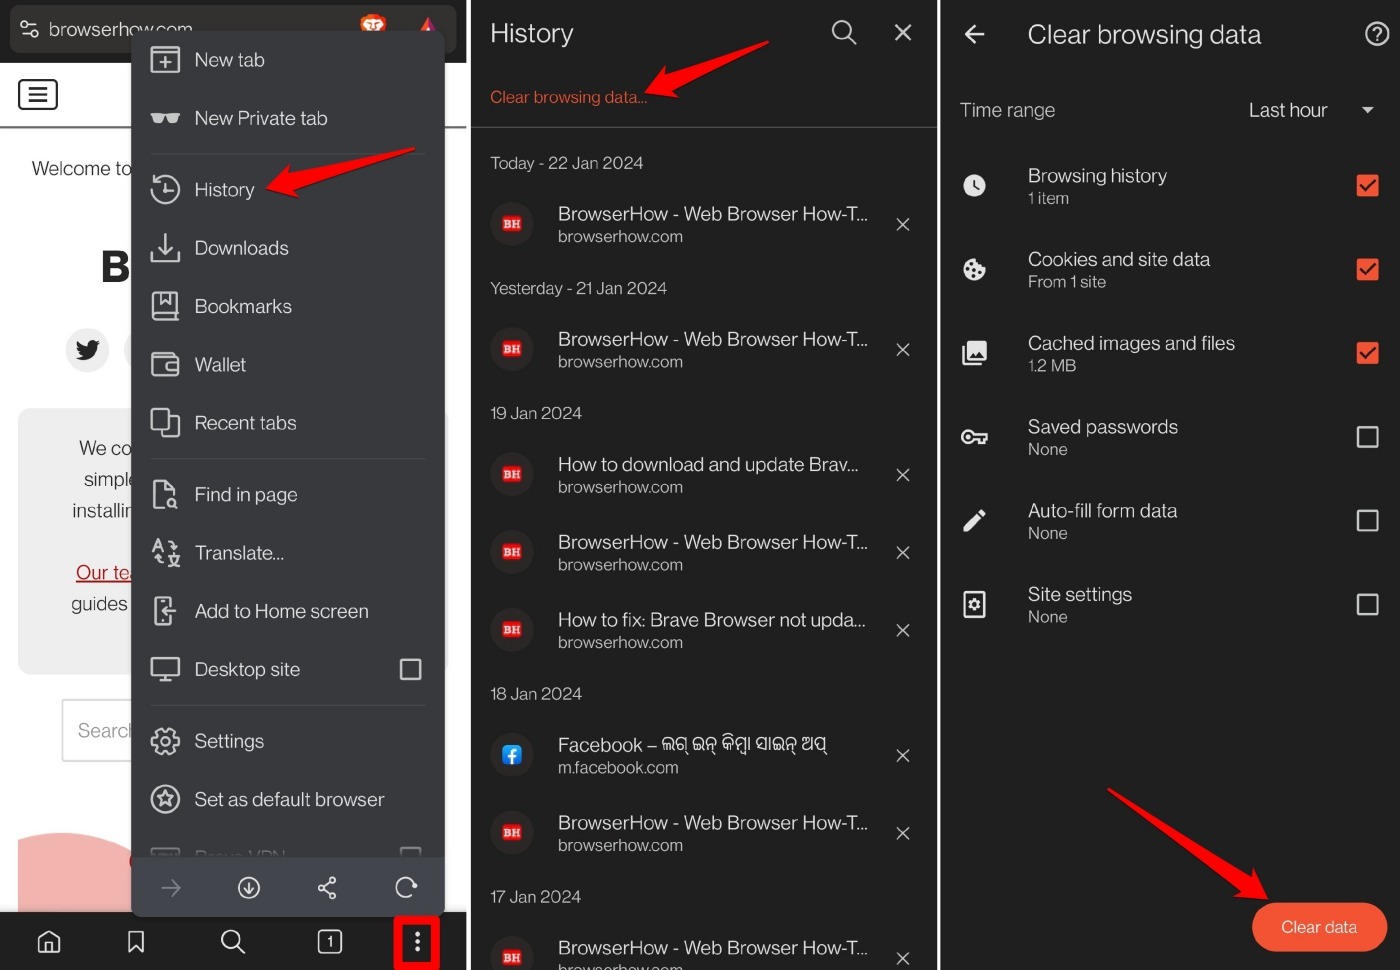The width and height of the screenshot is (1400, 970).
Task: Tap the forward arrow in menu footer
Action: pos(171,888)
